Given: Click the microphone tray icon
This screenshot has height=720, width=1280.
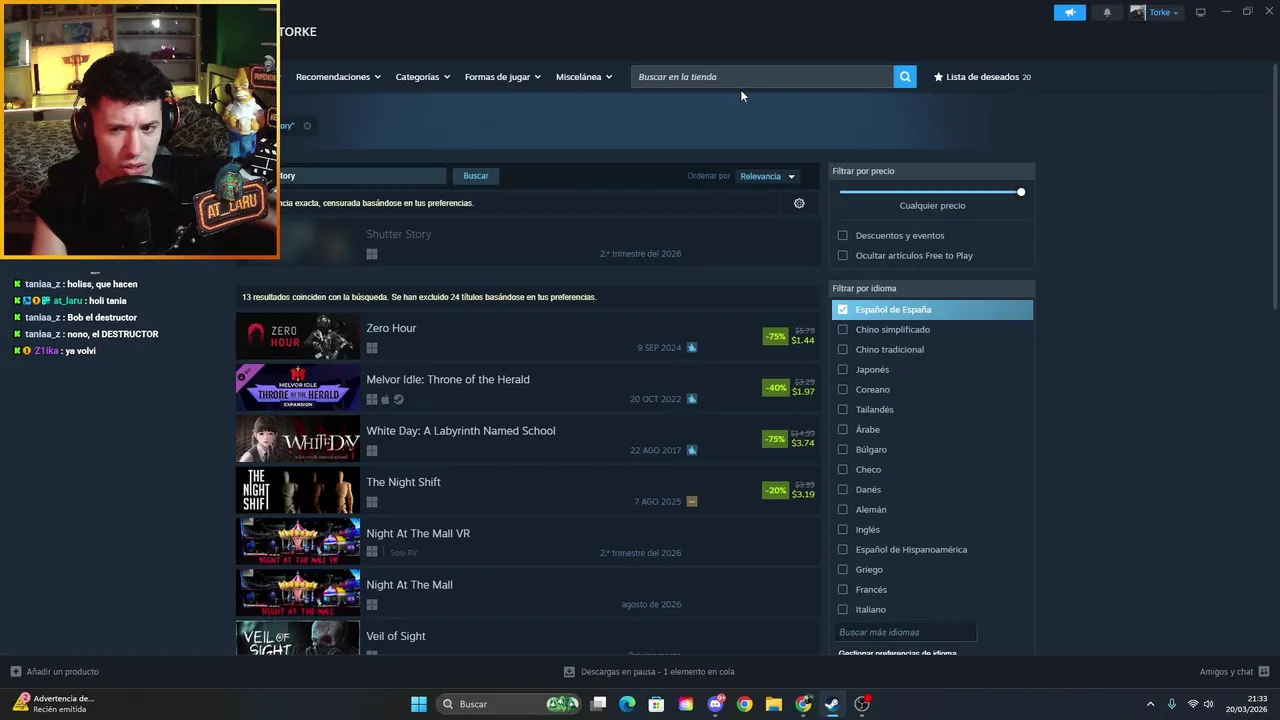Looking at the screenshot, I should tap(1172, 704).
